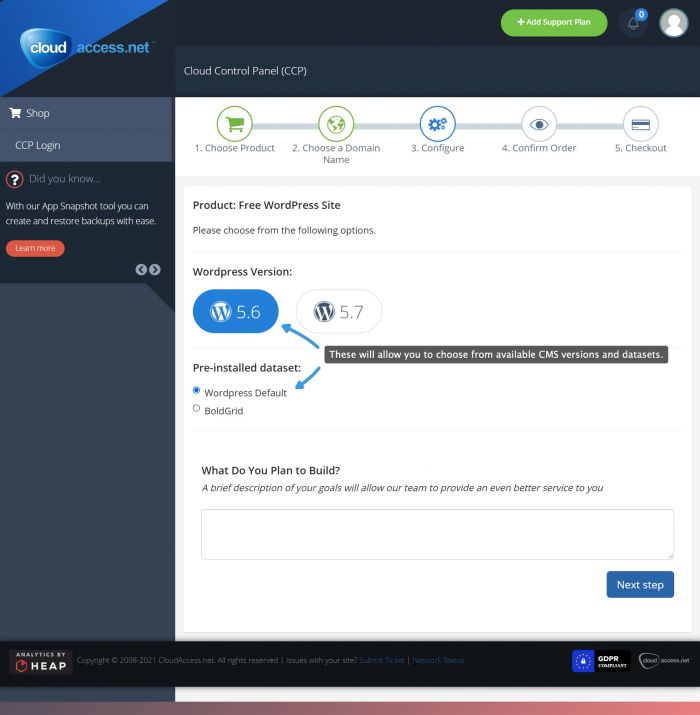Click the GDPR Compliant badge

[x=601, y=661]
